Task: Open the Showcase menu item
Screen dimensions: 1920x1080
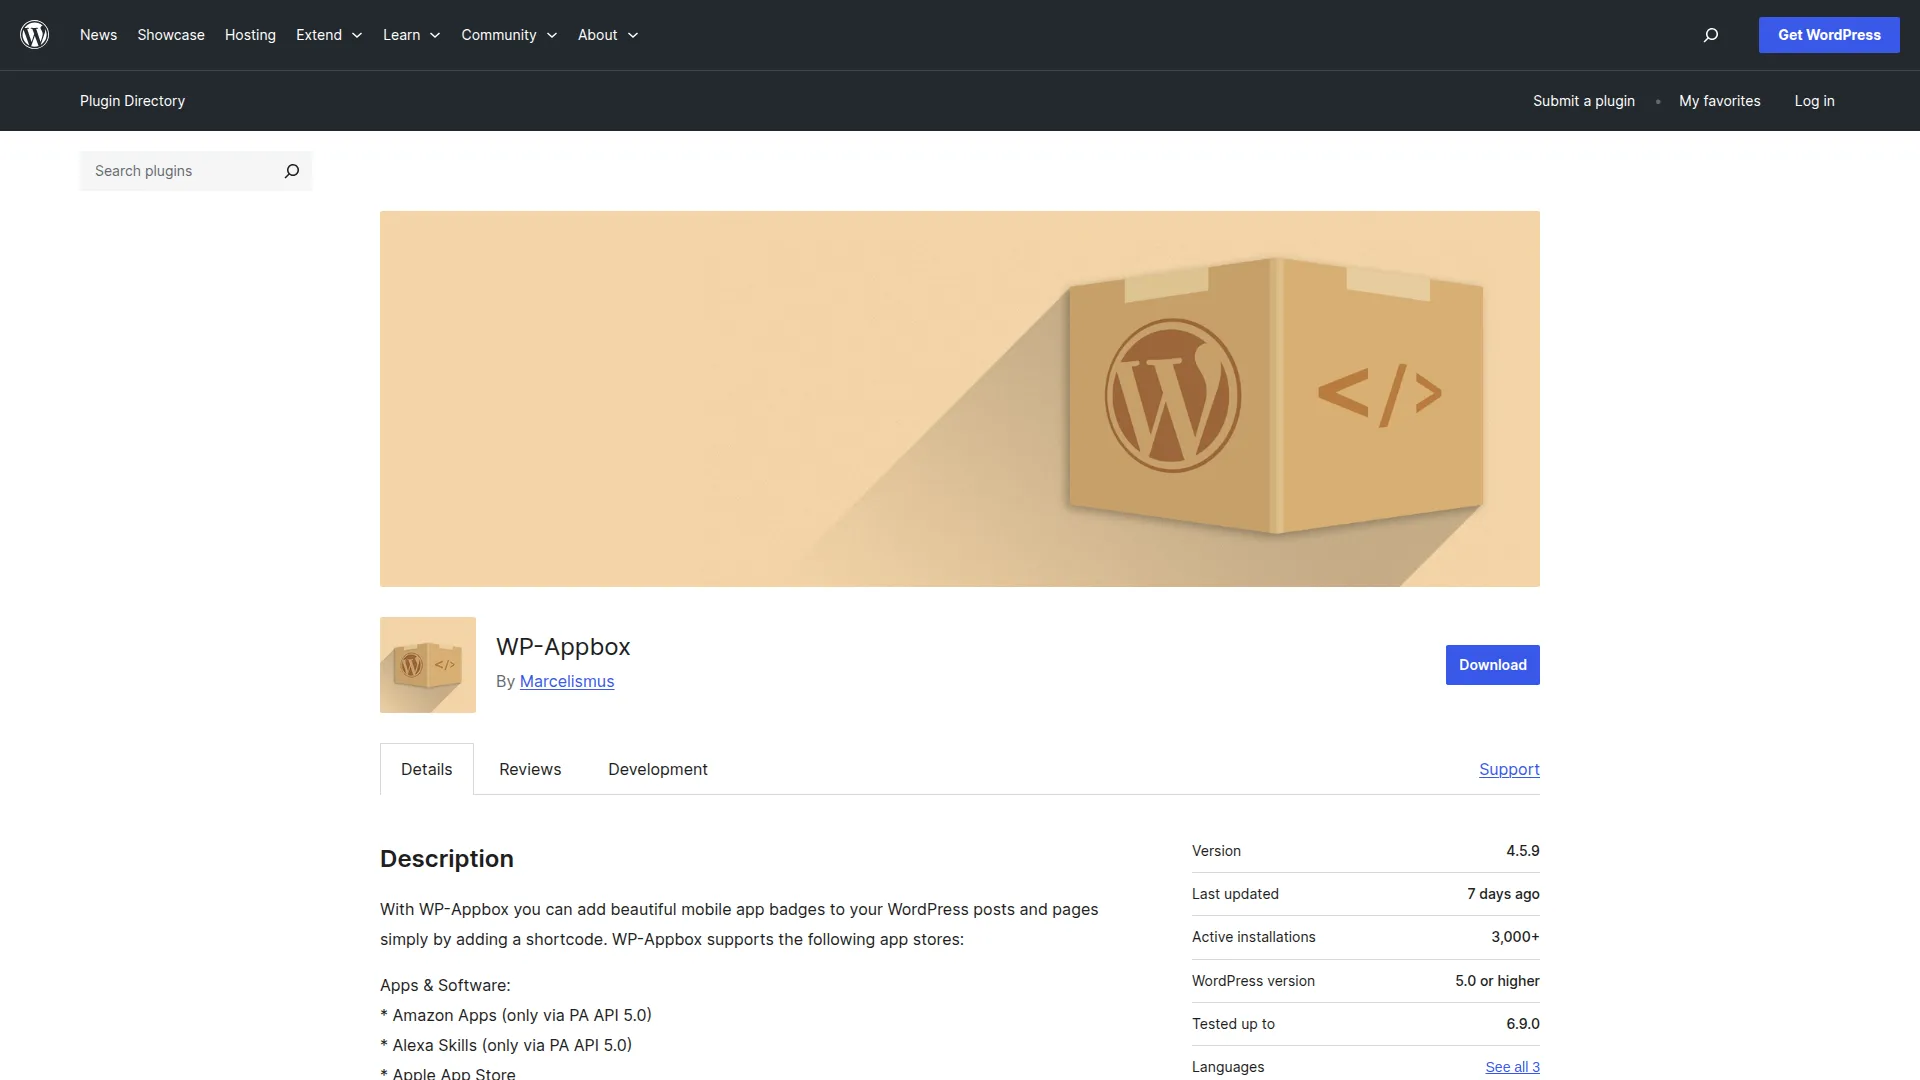Action: pos(171,35)
